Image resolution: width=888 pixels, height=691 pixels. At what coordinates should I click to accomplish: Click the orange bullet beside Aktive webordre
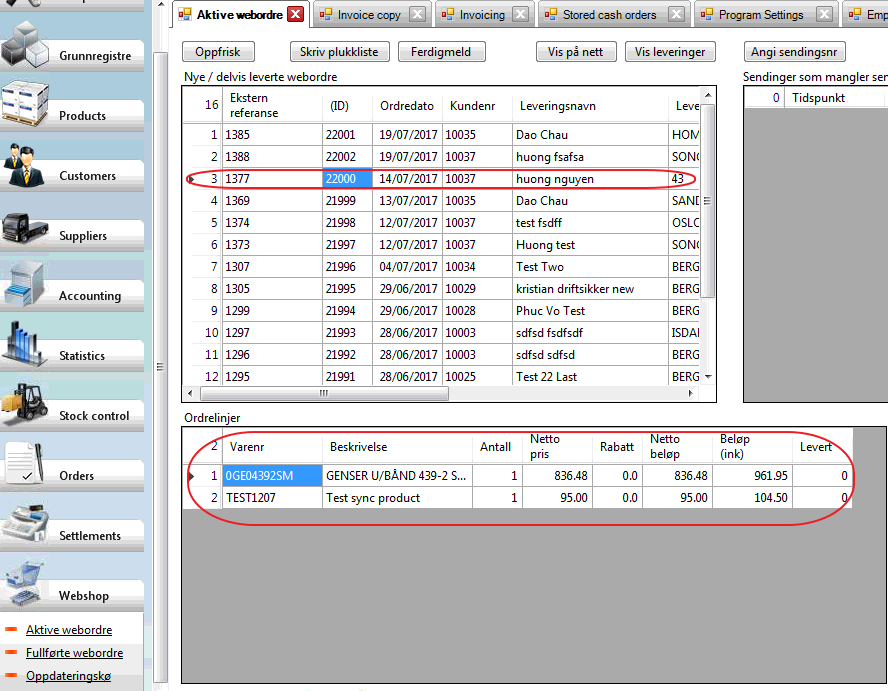[x=11, y=629]
